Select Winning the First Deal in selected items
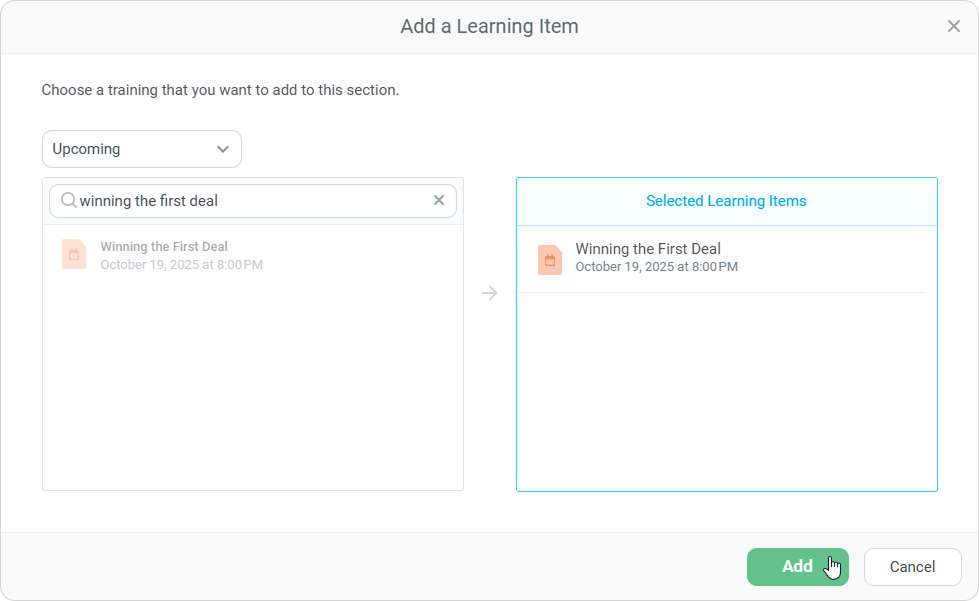This screenshot has height=601, width=979. tap(648, 249)
